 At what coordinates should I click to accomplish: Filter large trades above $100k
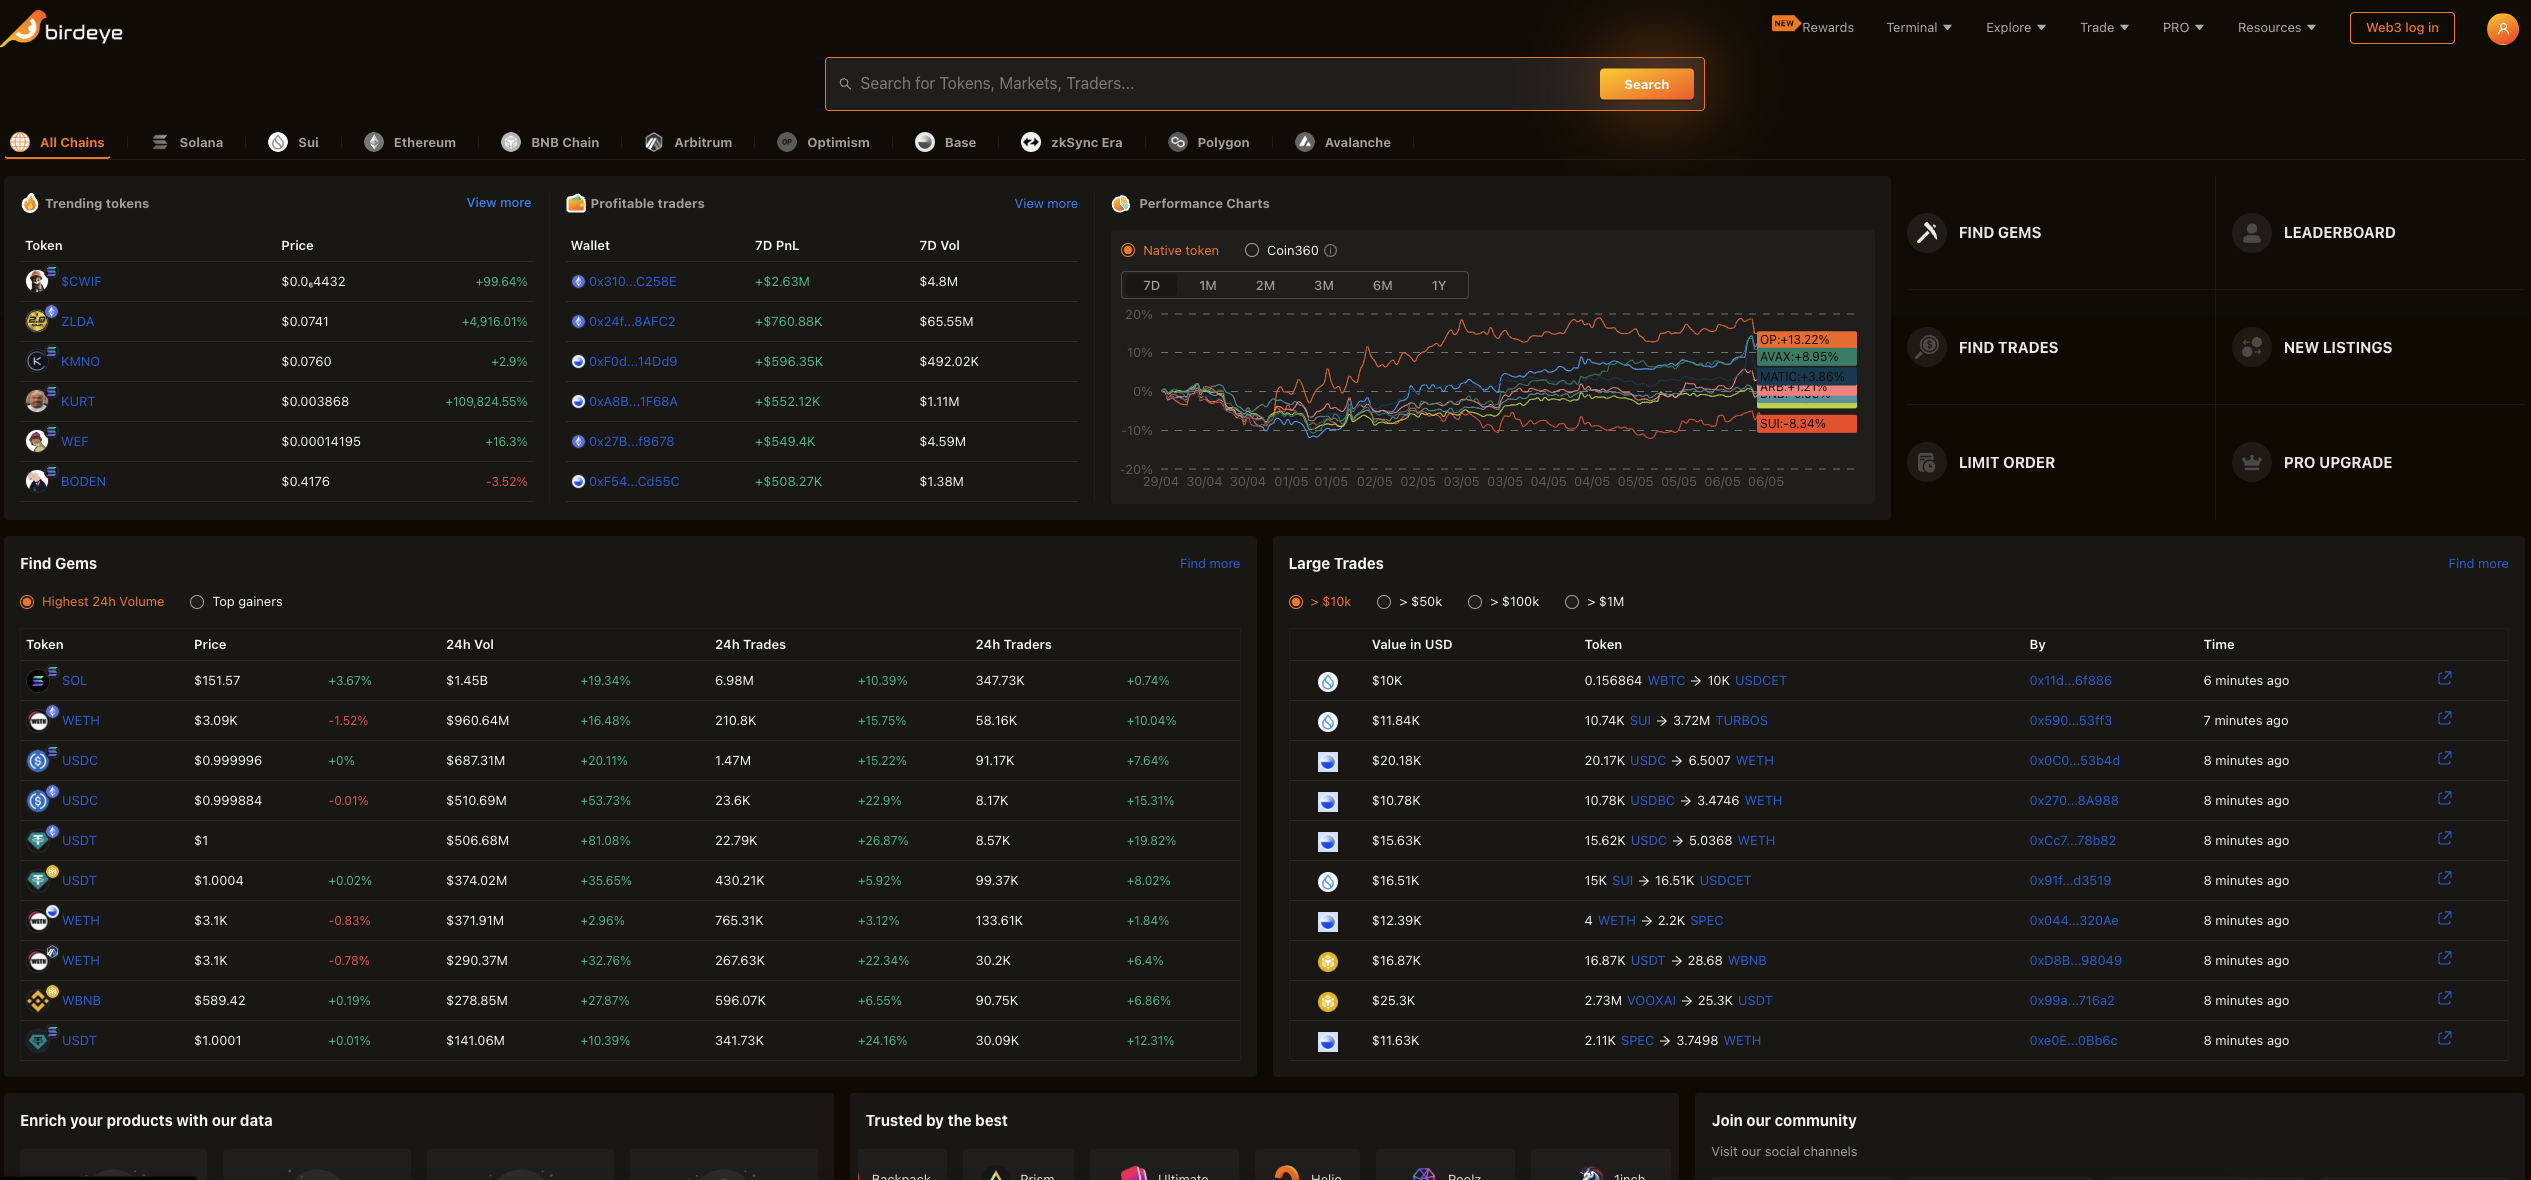click(1475, 602)
